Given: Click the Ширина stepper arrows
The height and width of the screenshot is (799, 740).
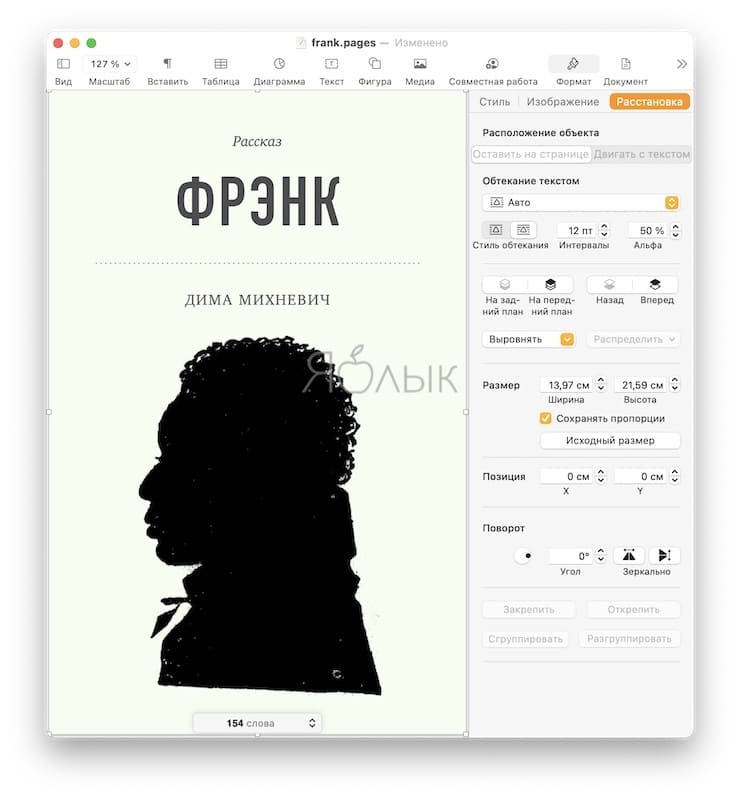Looking at the screenshot, I should [601, 384].
